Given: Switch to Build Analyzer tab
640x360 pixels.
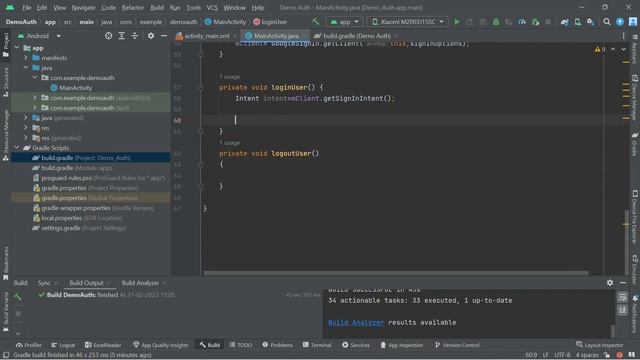Looking at the screenshot, I should pos(140,282).
